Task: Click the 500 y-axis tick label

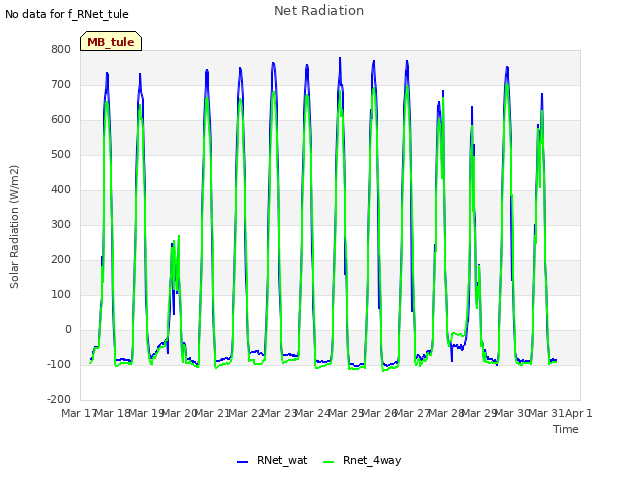Action: click(x=61, y=154)
